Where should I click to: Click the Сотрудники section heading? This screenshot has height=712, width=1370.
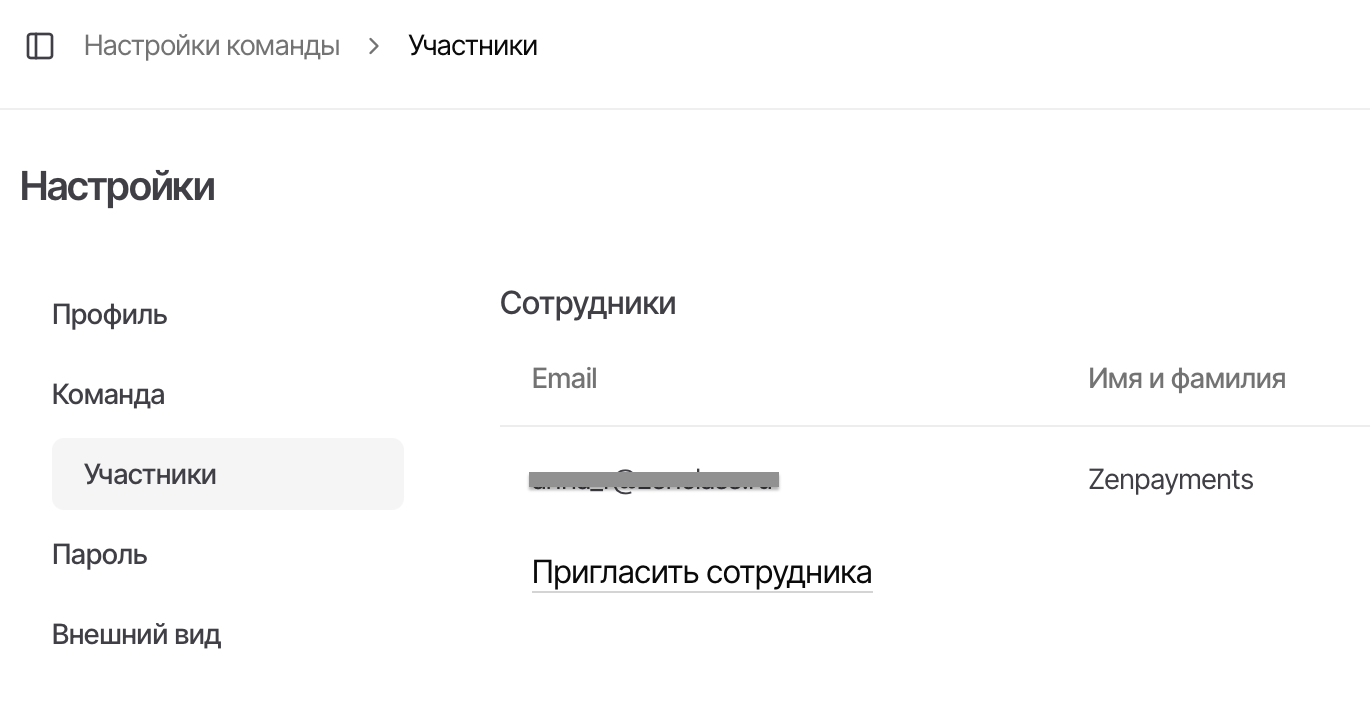pos(588,303)
